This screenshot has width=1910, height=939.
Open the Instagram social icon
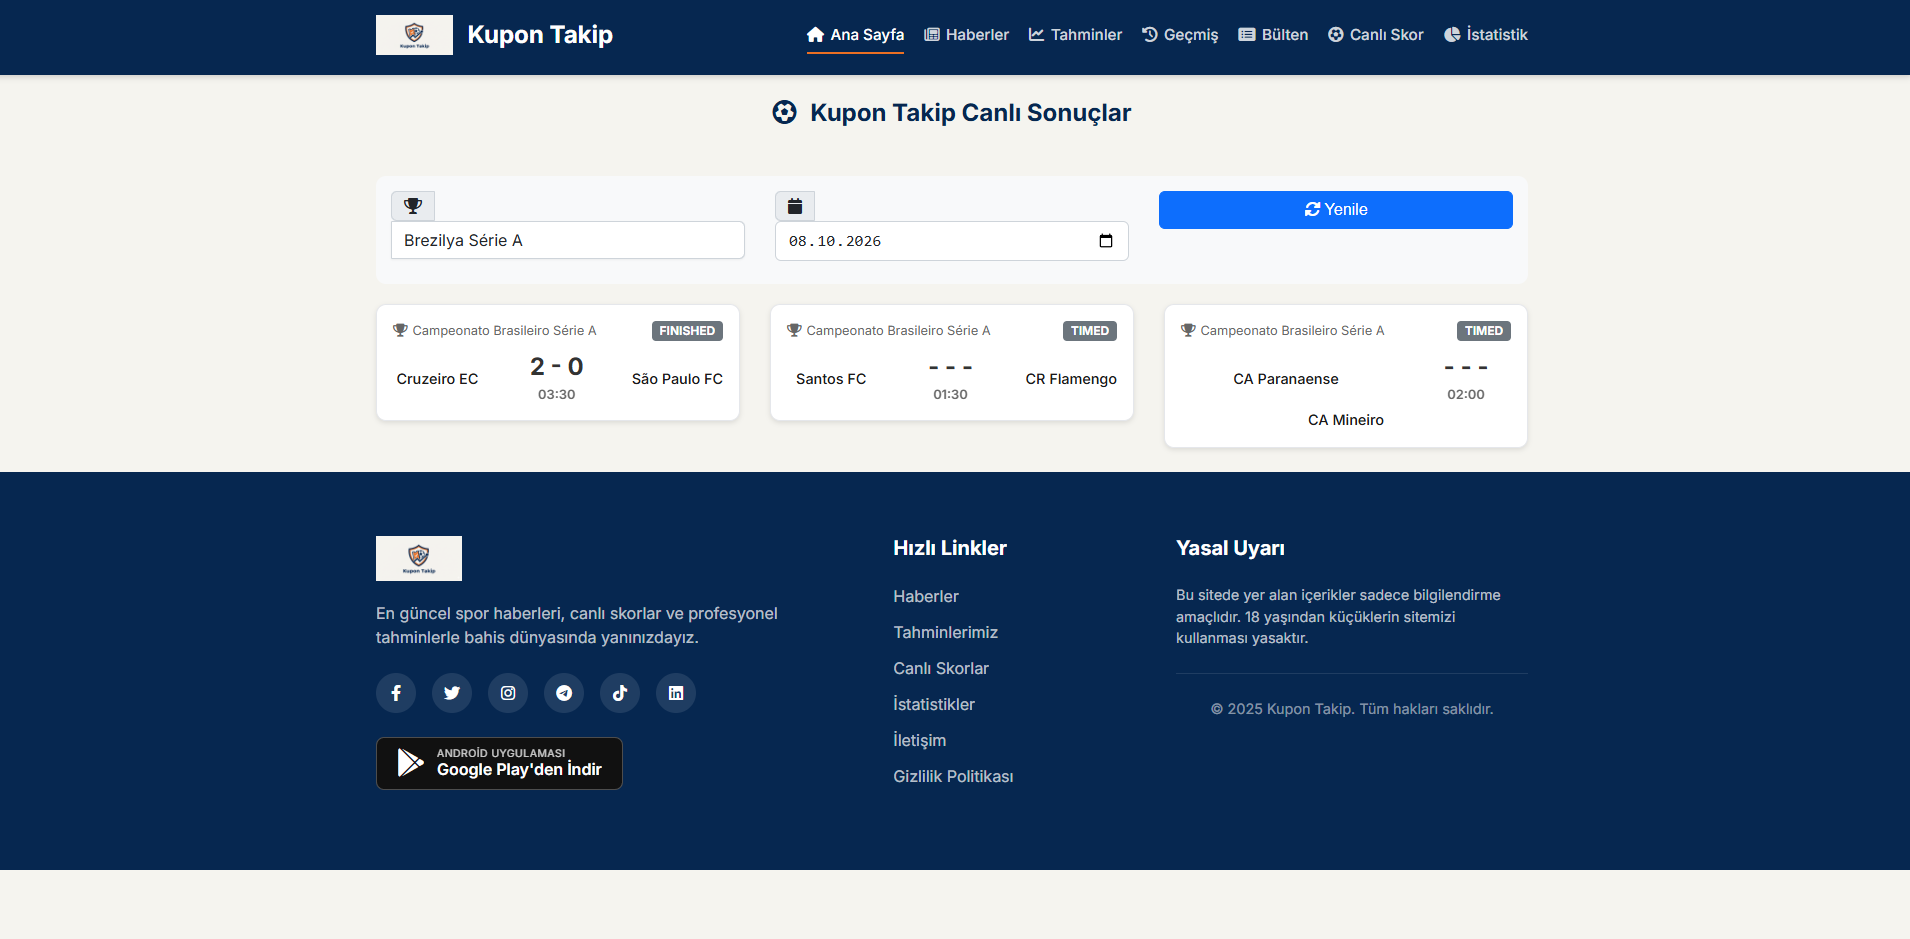pos(508,693)
